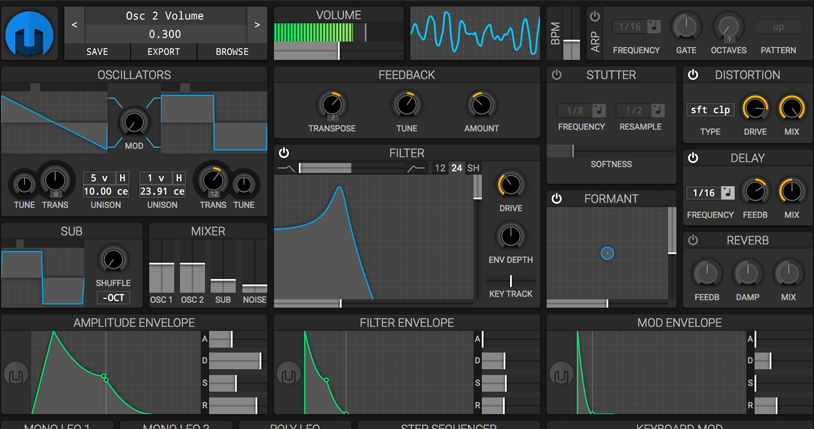Click the Amplitude Envelope logo icon
814x429 pixels.
[16, 373]
